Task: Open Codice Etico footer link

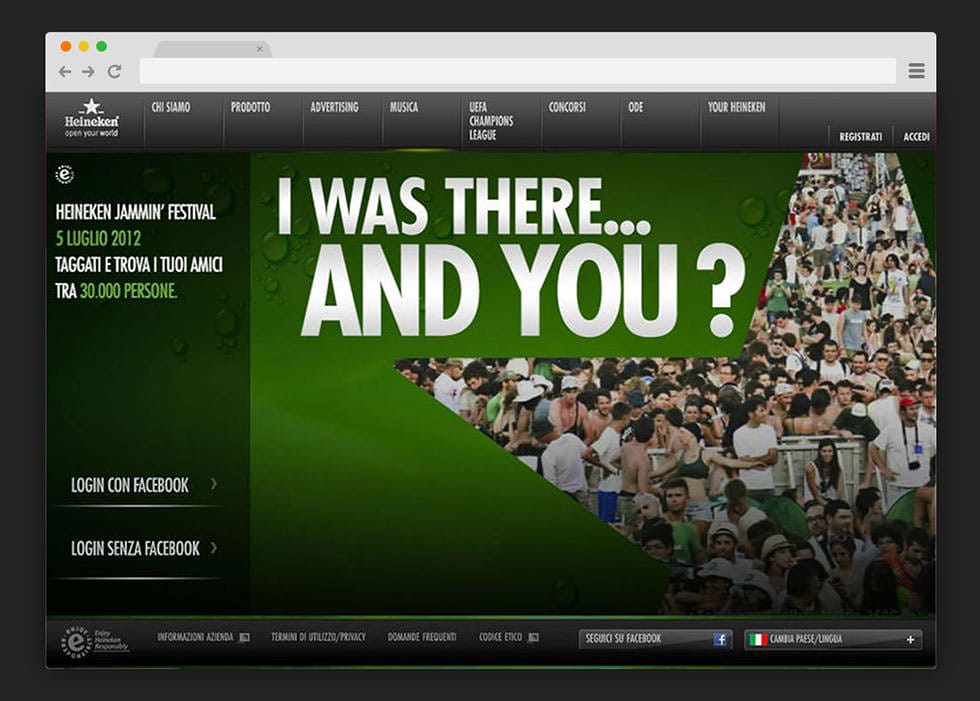Action: [500, 637]
